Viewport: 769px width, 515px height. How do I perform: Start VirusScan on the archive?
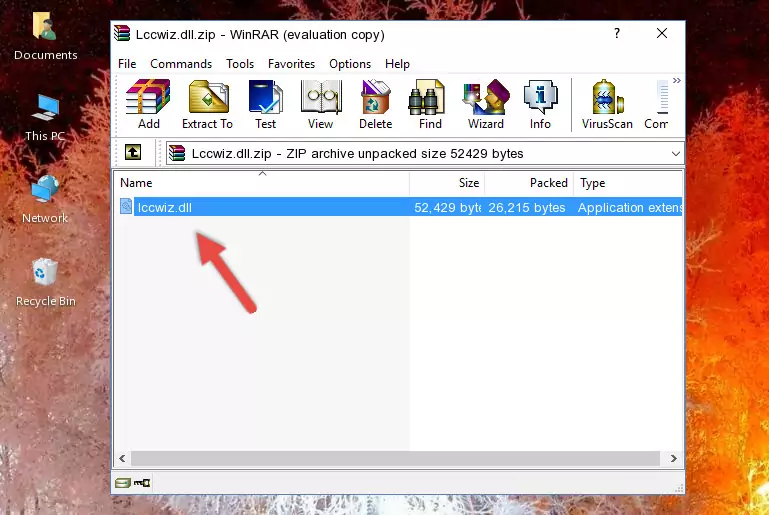[607, 104]
